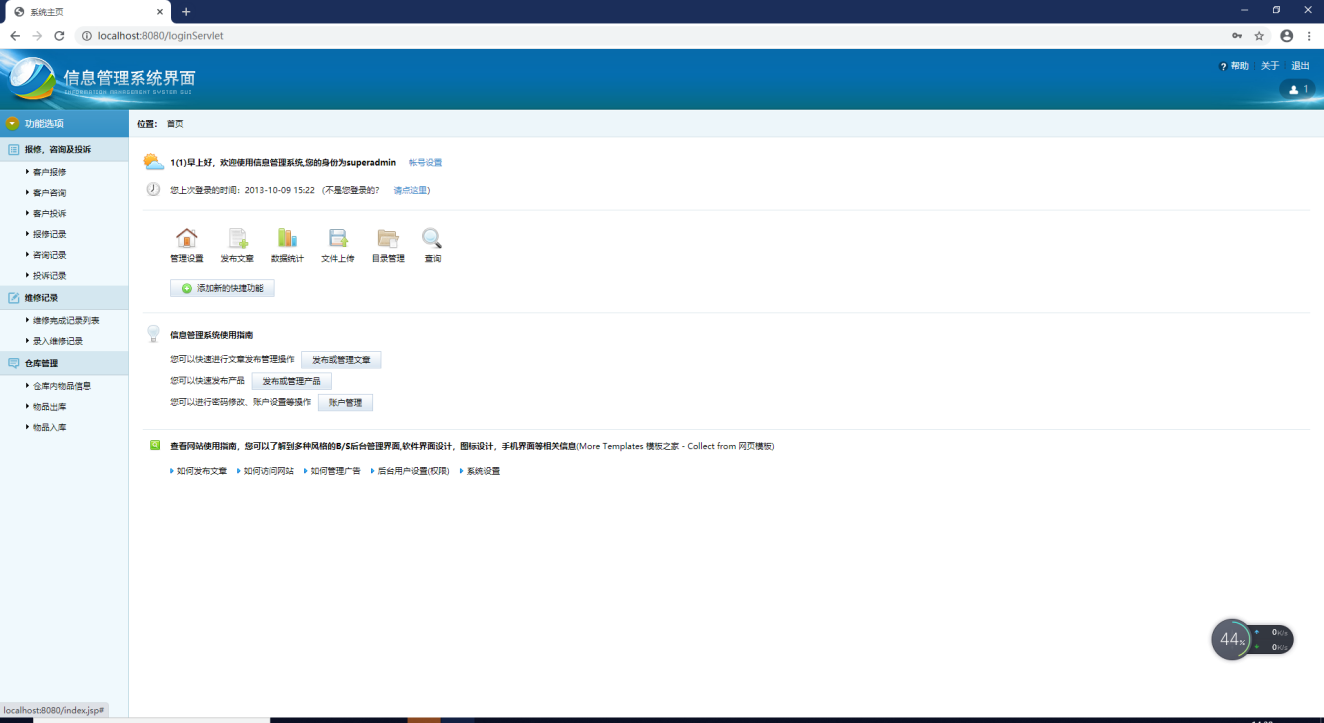1324x723 pixels.
Task: Click the chat icon beside 仓库管理
Action: (14, 363)
